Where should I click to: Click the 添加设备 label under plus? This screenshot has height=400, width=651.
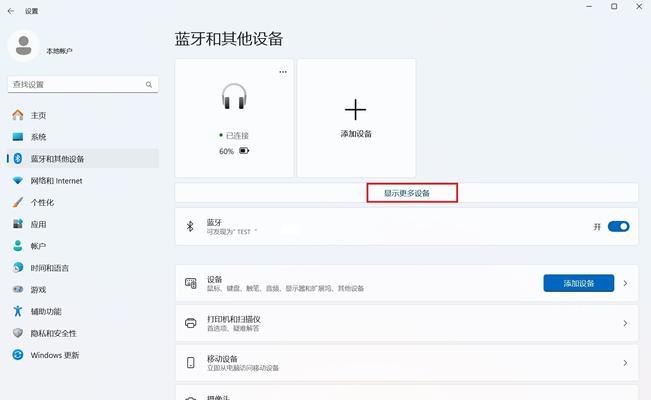coord(356,134)
